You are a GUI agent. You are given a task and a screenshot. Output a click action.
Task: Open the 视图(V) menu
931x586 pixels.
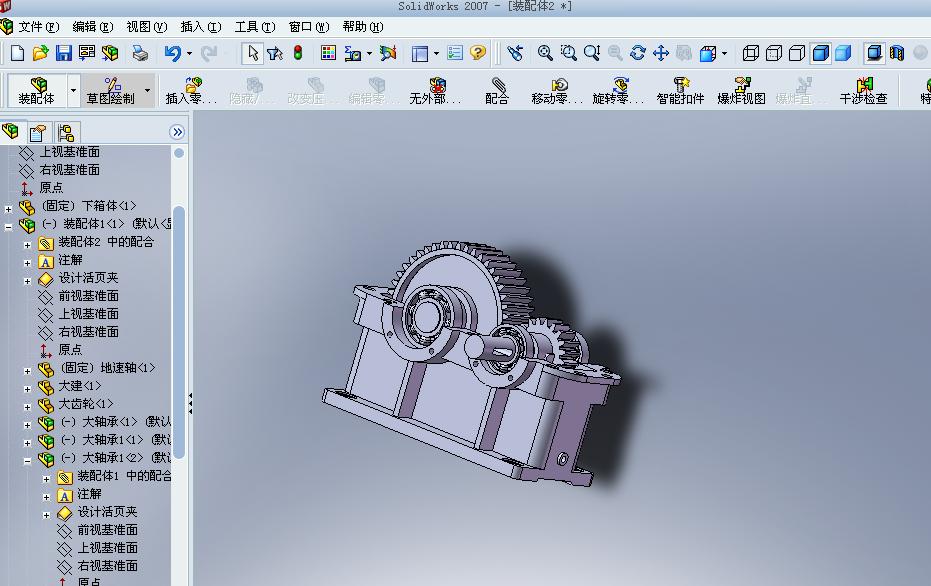(x=147, y=27)
